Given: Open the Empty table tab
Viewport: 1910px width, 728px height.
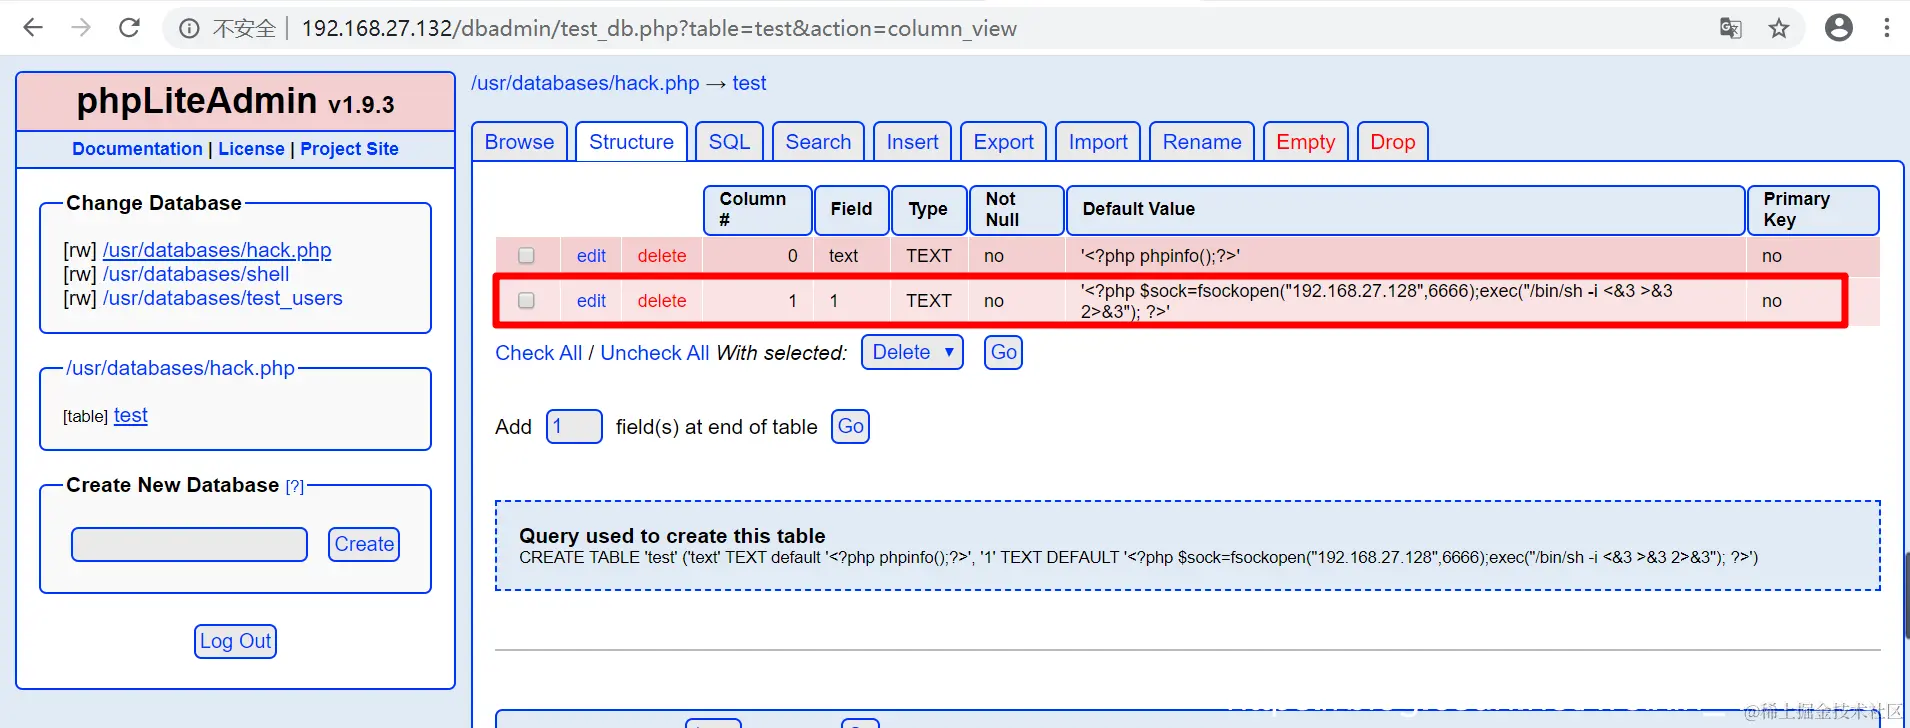Looking at the screenshot, I should click(1305, 142).
